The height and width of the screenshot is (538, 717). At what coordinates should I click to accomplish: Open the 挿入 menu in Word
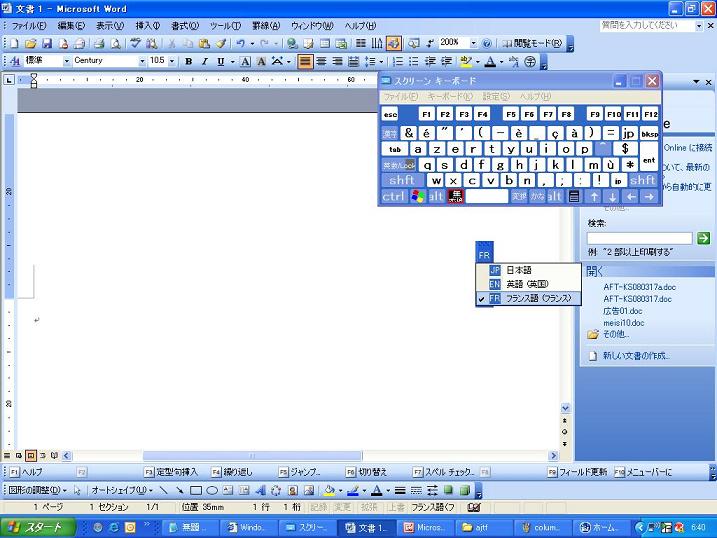click(148, 26)
